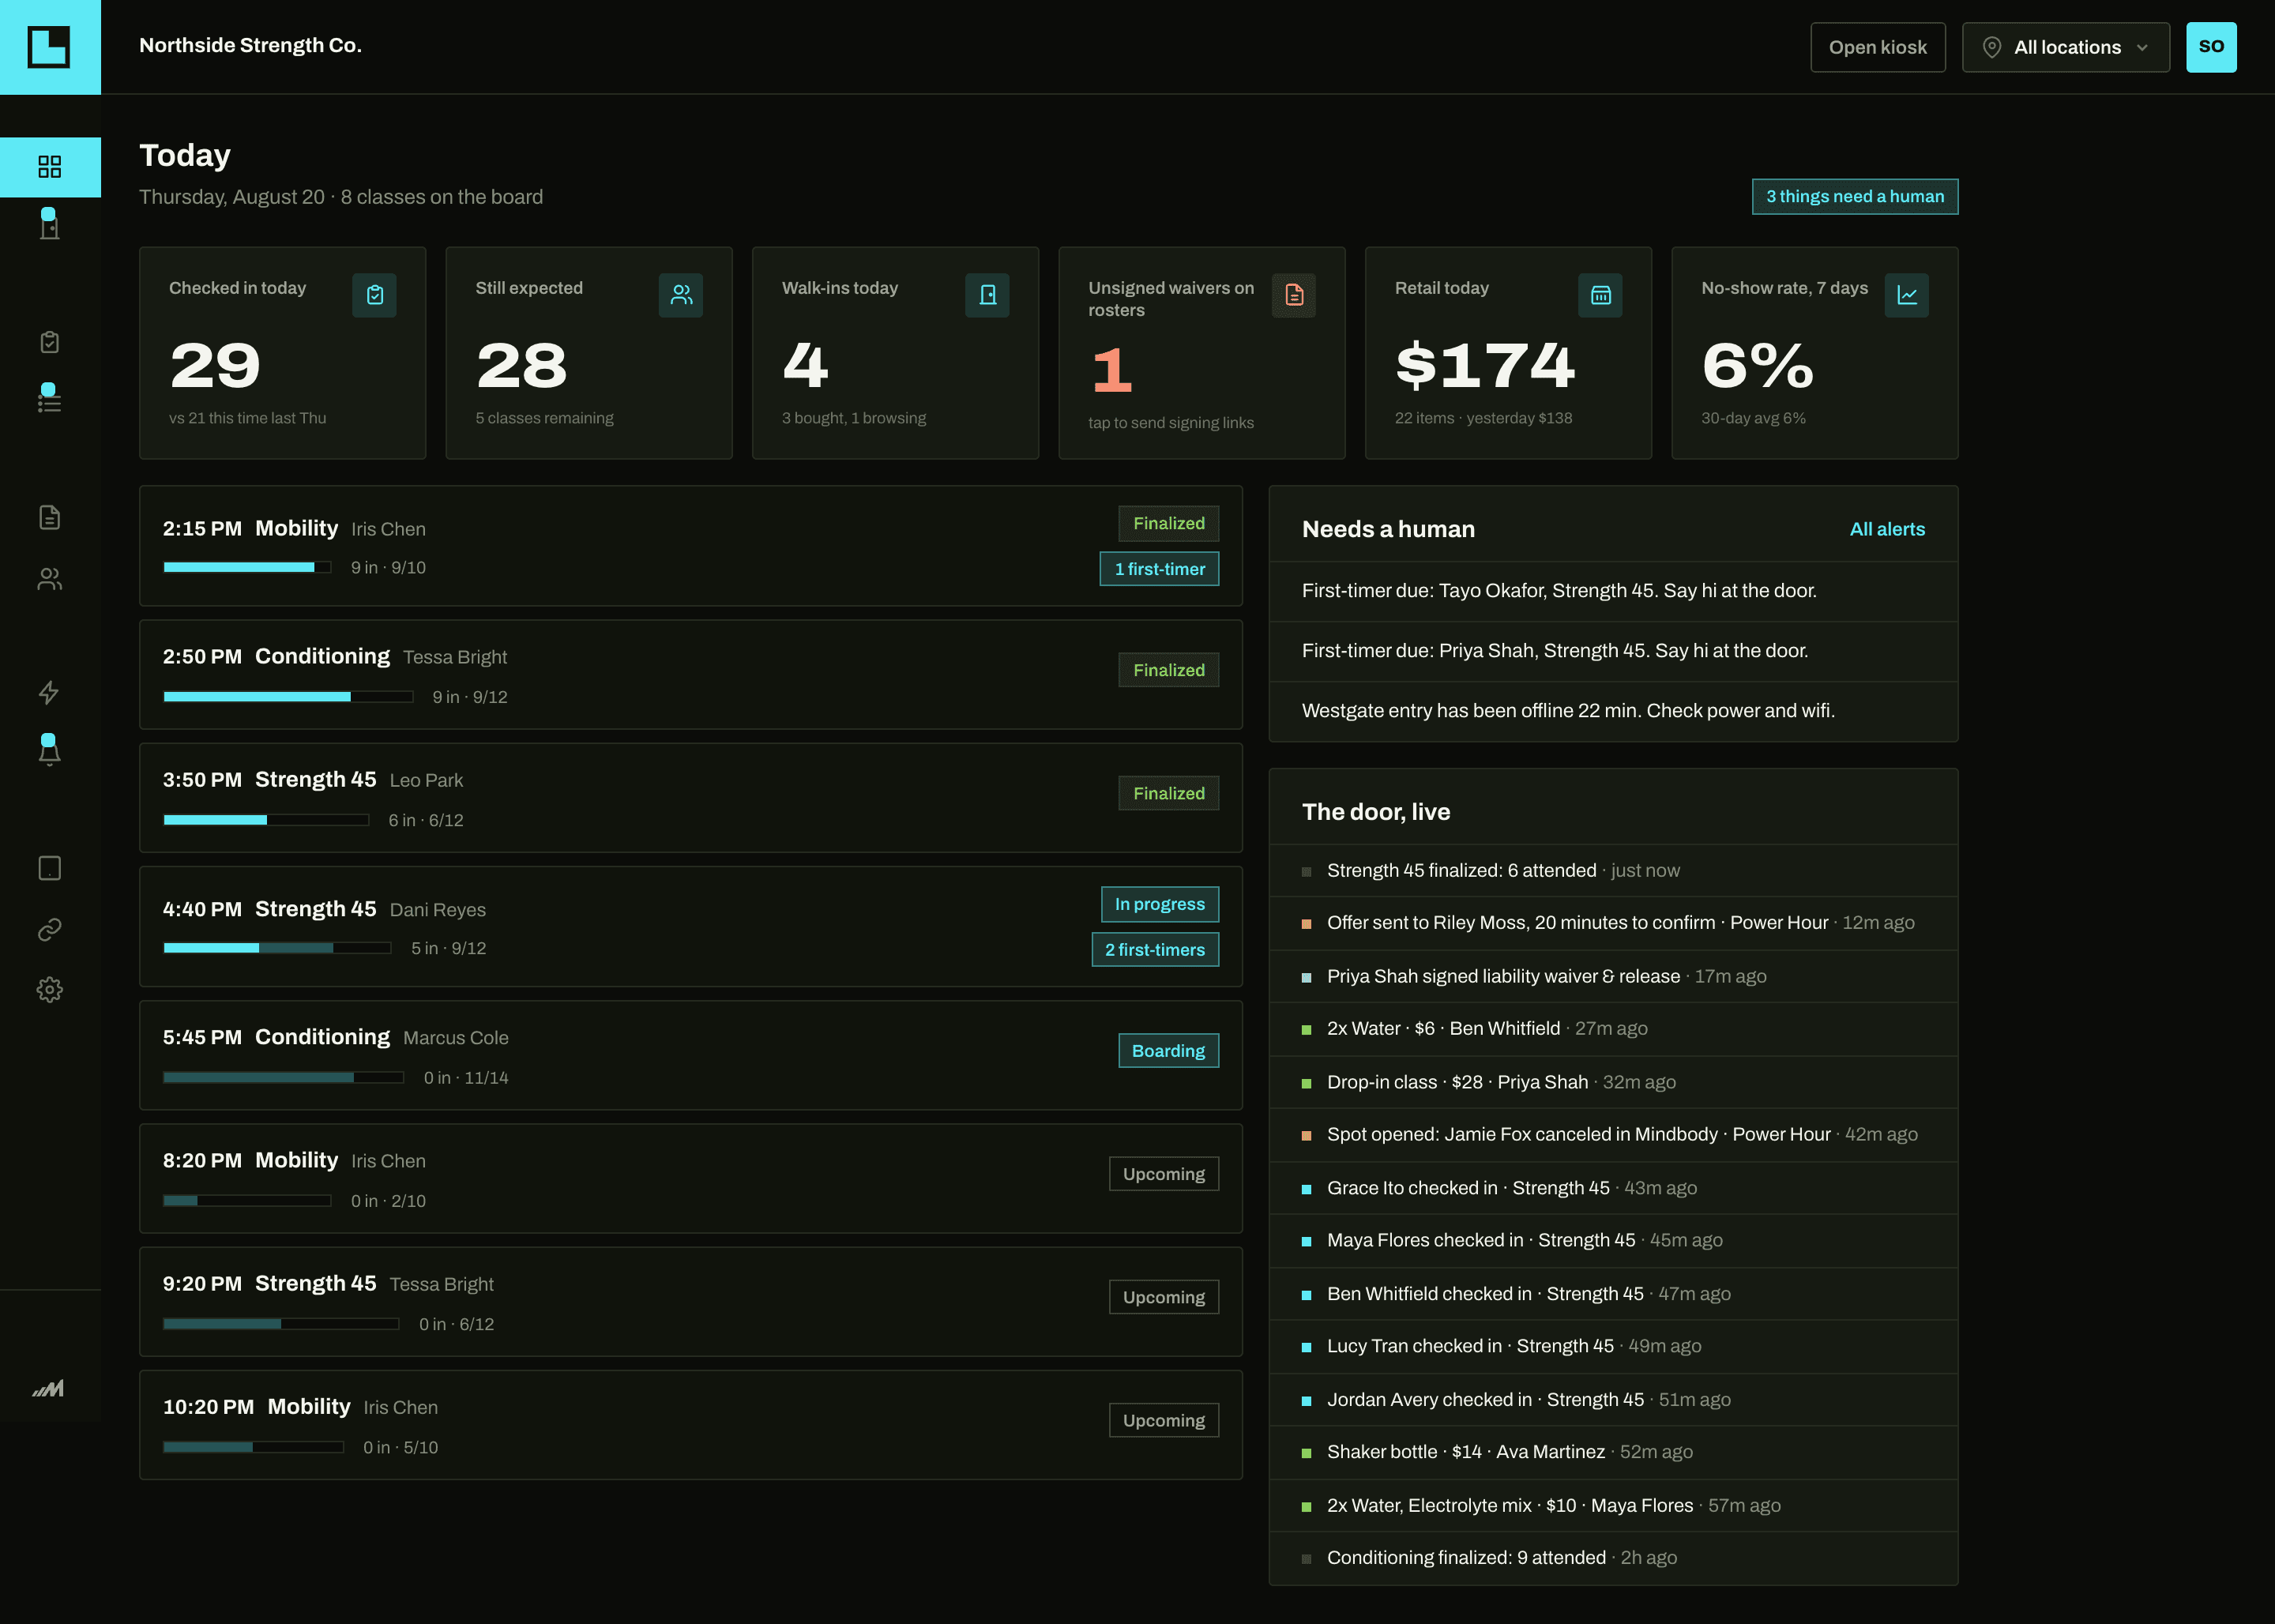Image resolution: width=2275 pixels, height=1624 pixels.
Task: Open the tablet kiosk icon in sidebar
Action: (50, 868)
